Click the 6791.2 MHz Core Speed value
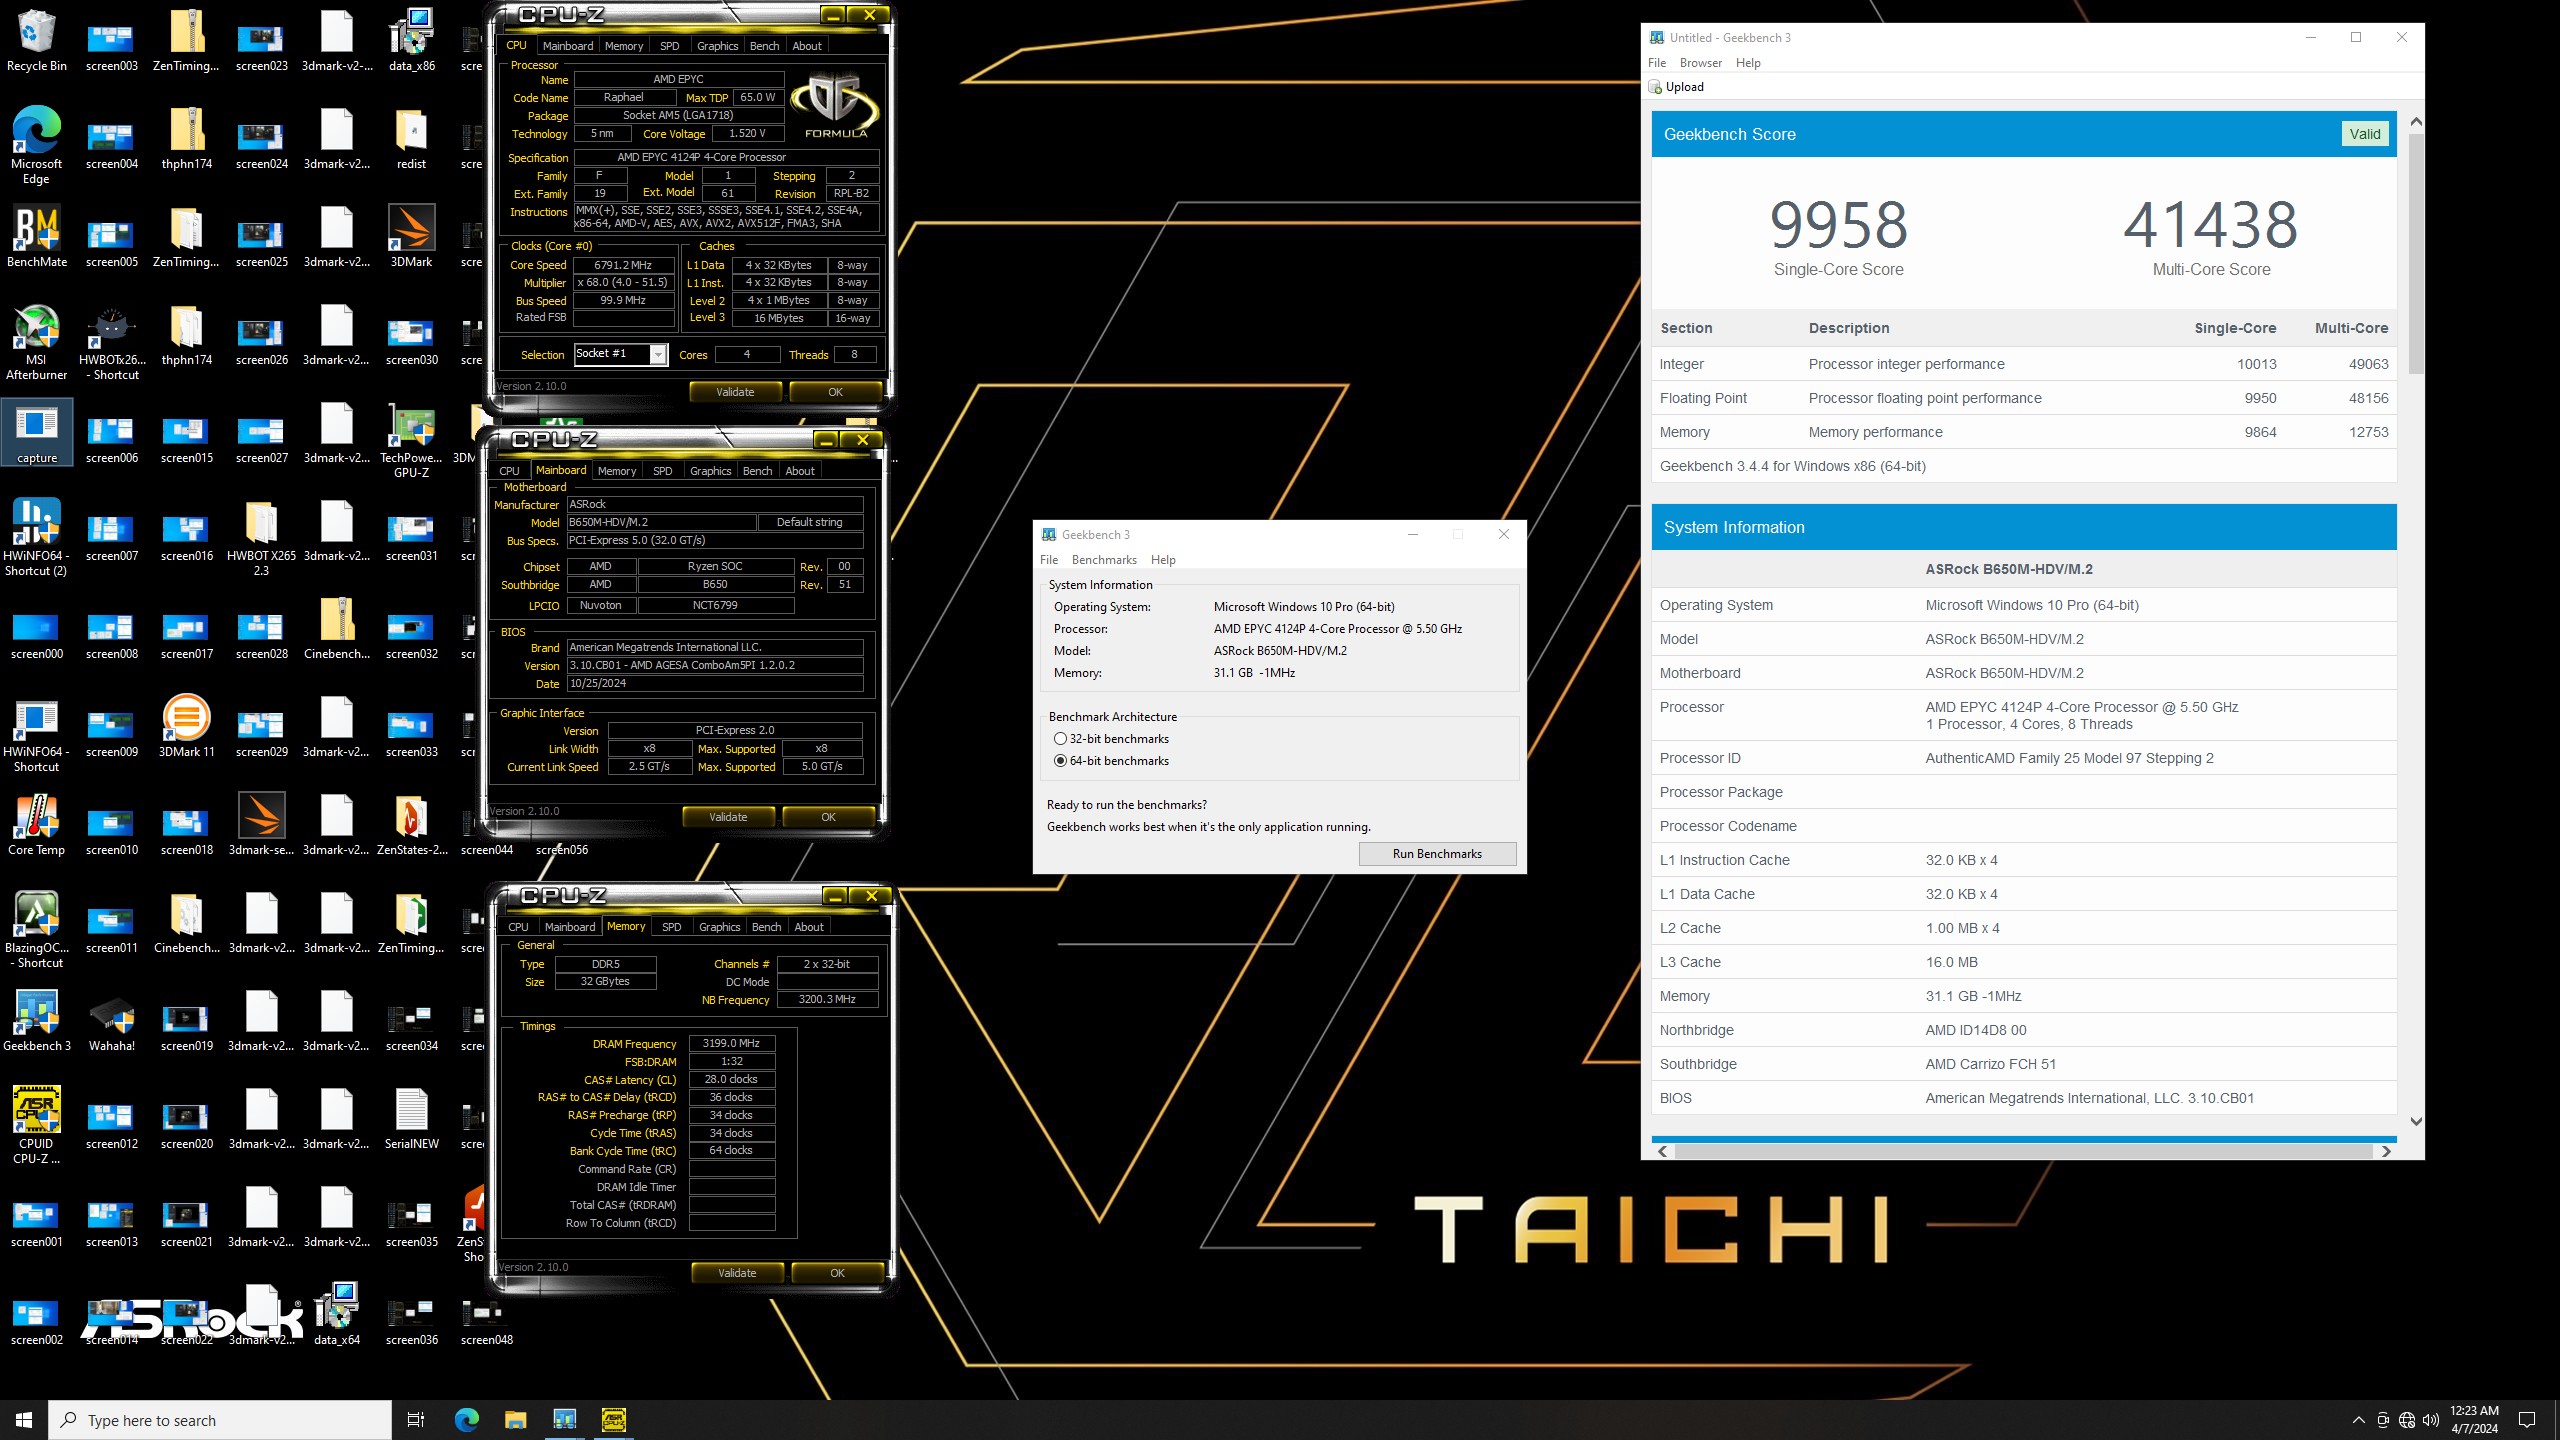The width and height of the screenshot is (2560, 1440). [x=623, y=265]
